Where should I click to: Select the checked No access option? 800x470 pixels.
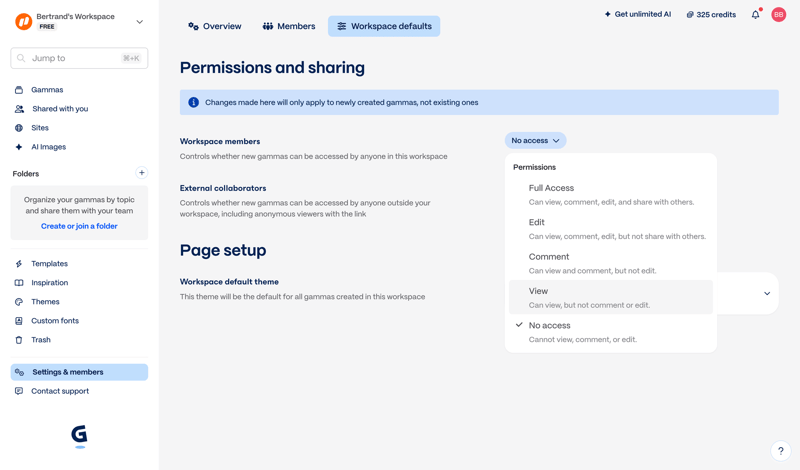coord(611,332)
